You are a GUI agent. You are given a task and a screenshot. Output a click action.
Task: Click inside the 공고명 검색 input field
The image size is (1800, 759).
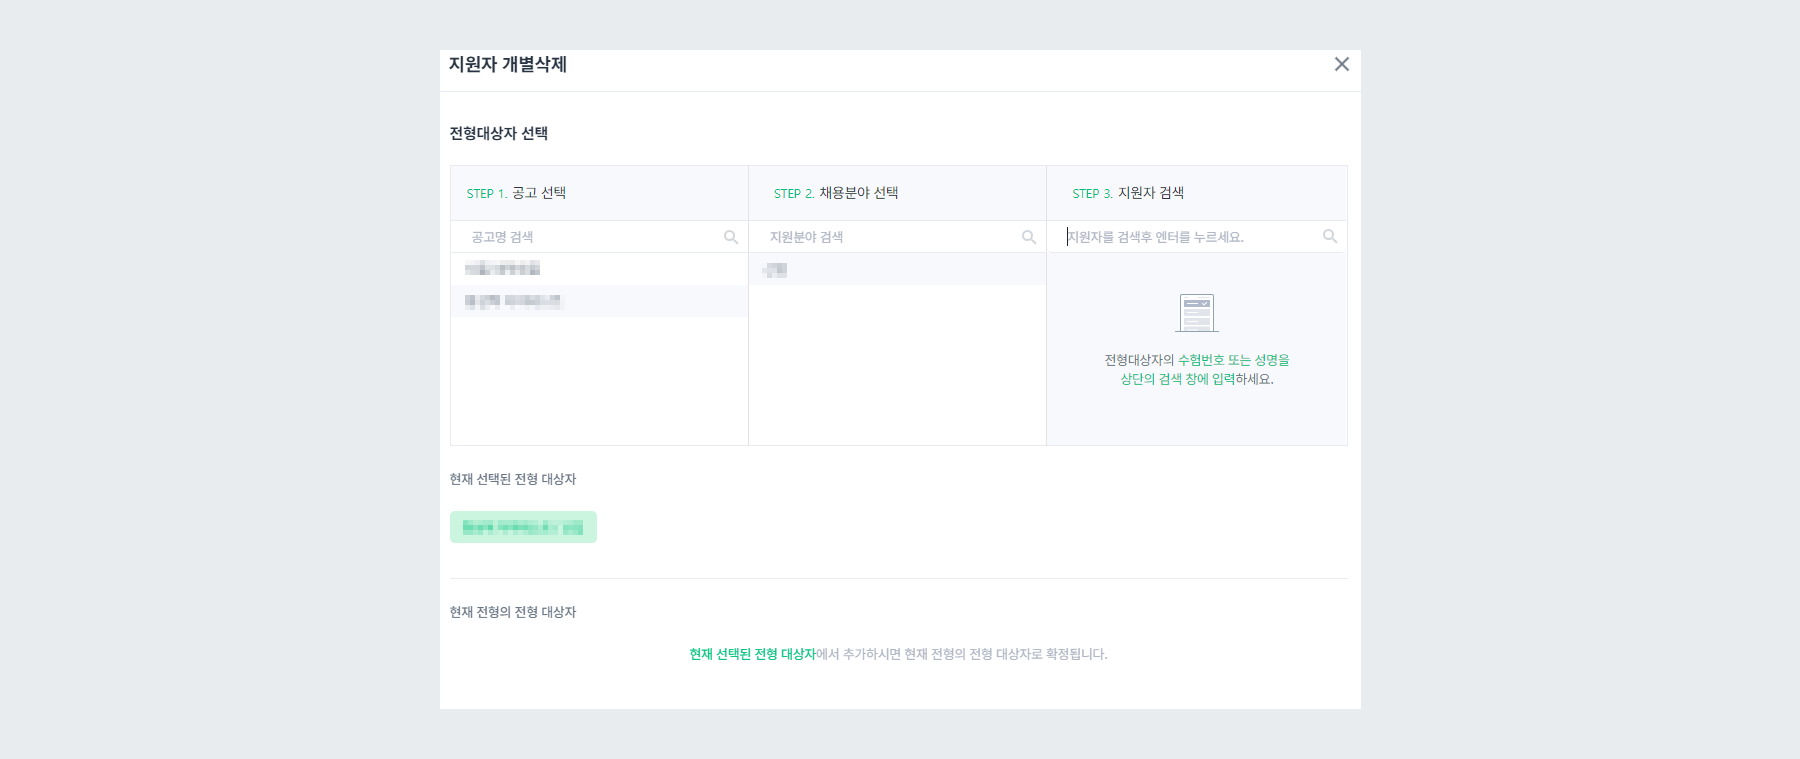(570, 236)
